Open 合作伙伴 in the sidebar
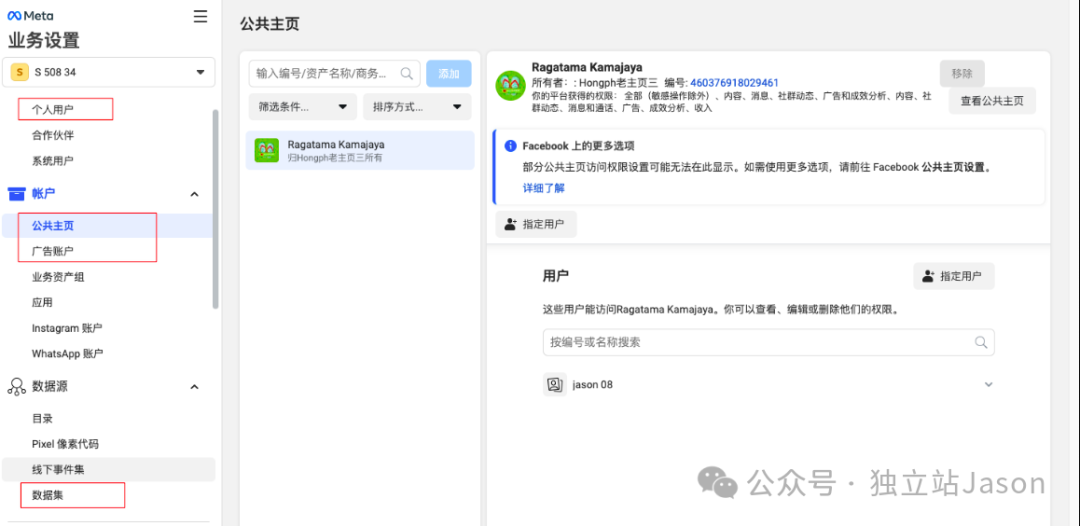This screenshot has height=526, width=1080. click(52, 135)
